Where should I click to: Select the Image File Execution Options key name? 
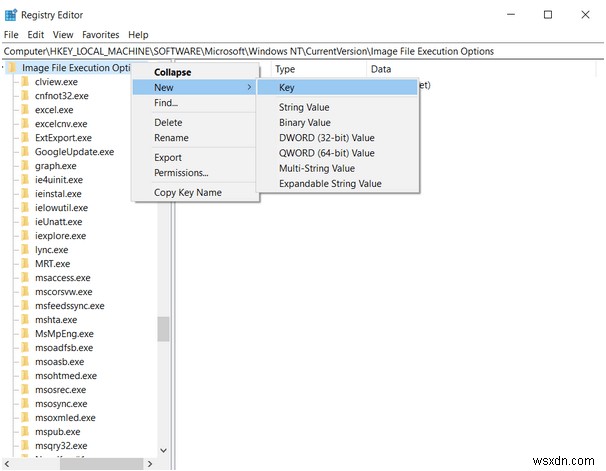point(76,68)
